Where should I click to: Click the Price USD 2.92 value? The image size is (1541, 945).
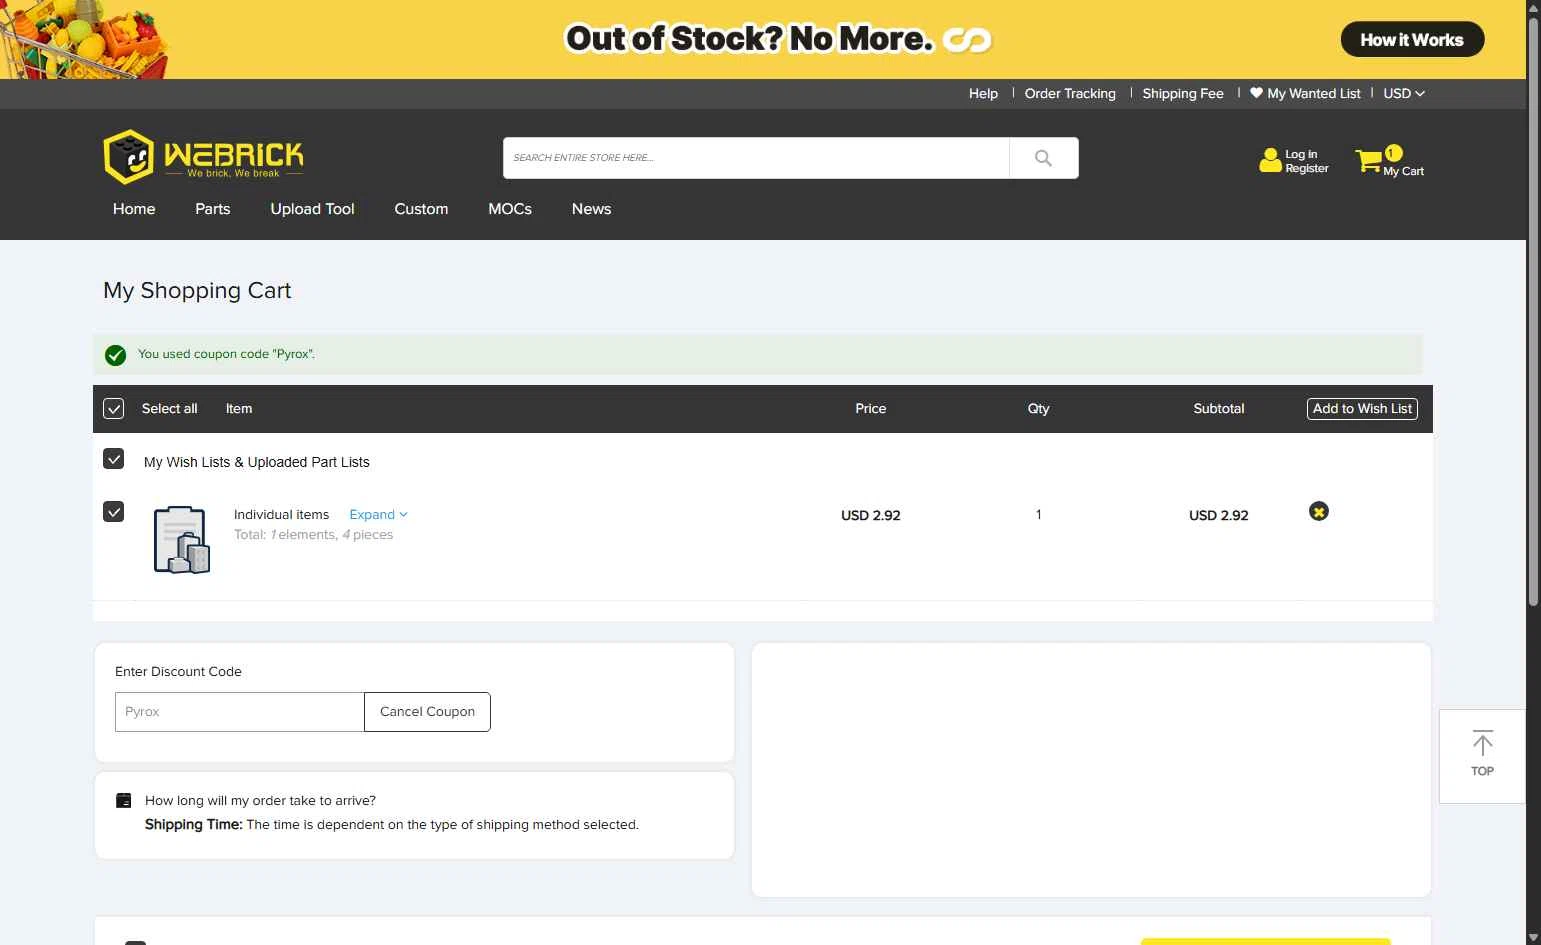[871, 515]
